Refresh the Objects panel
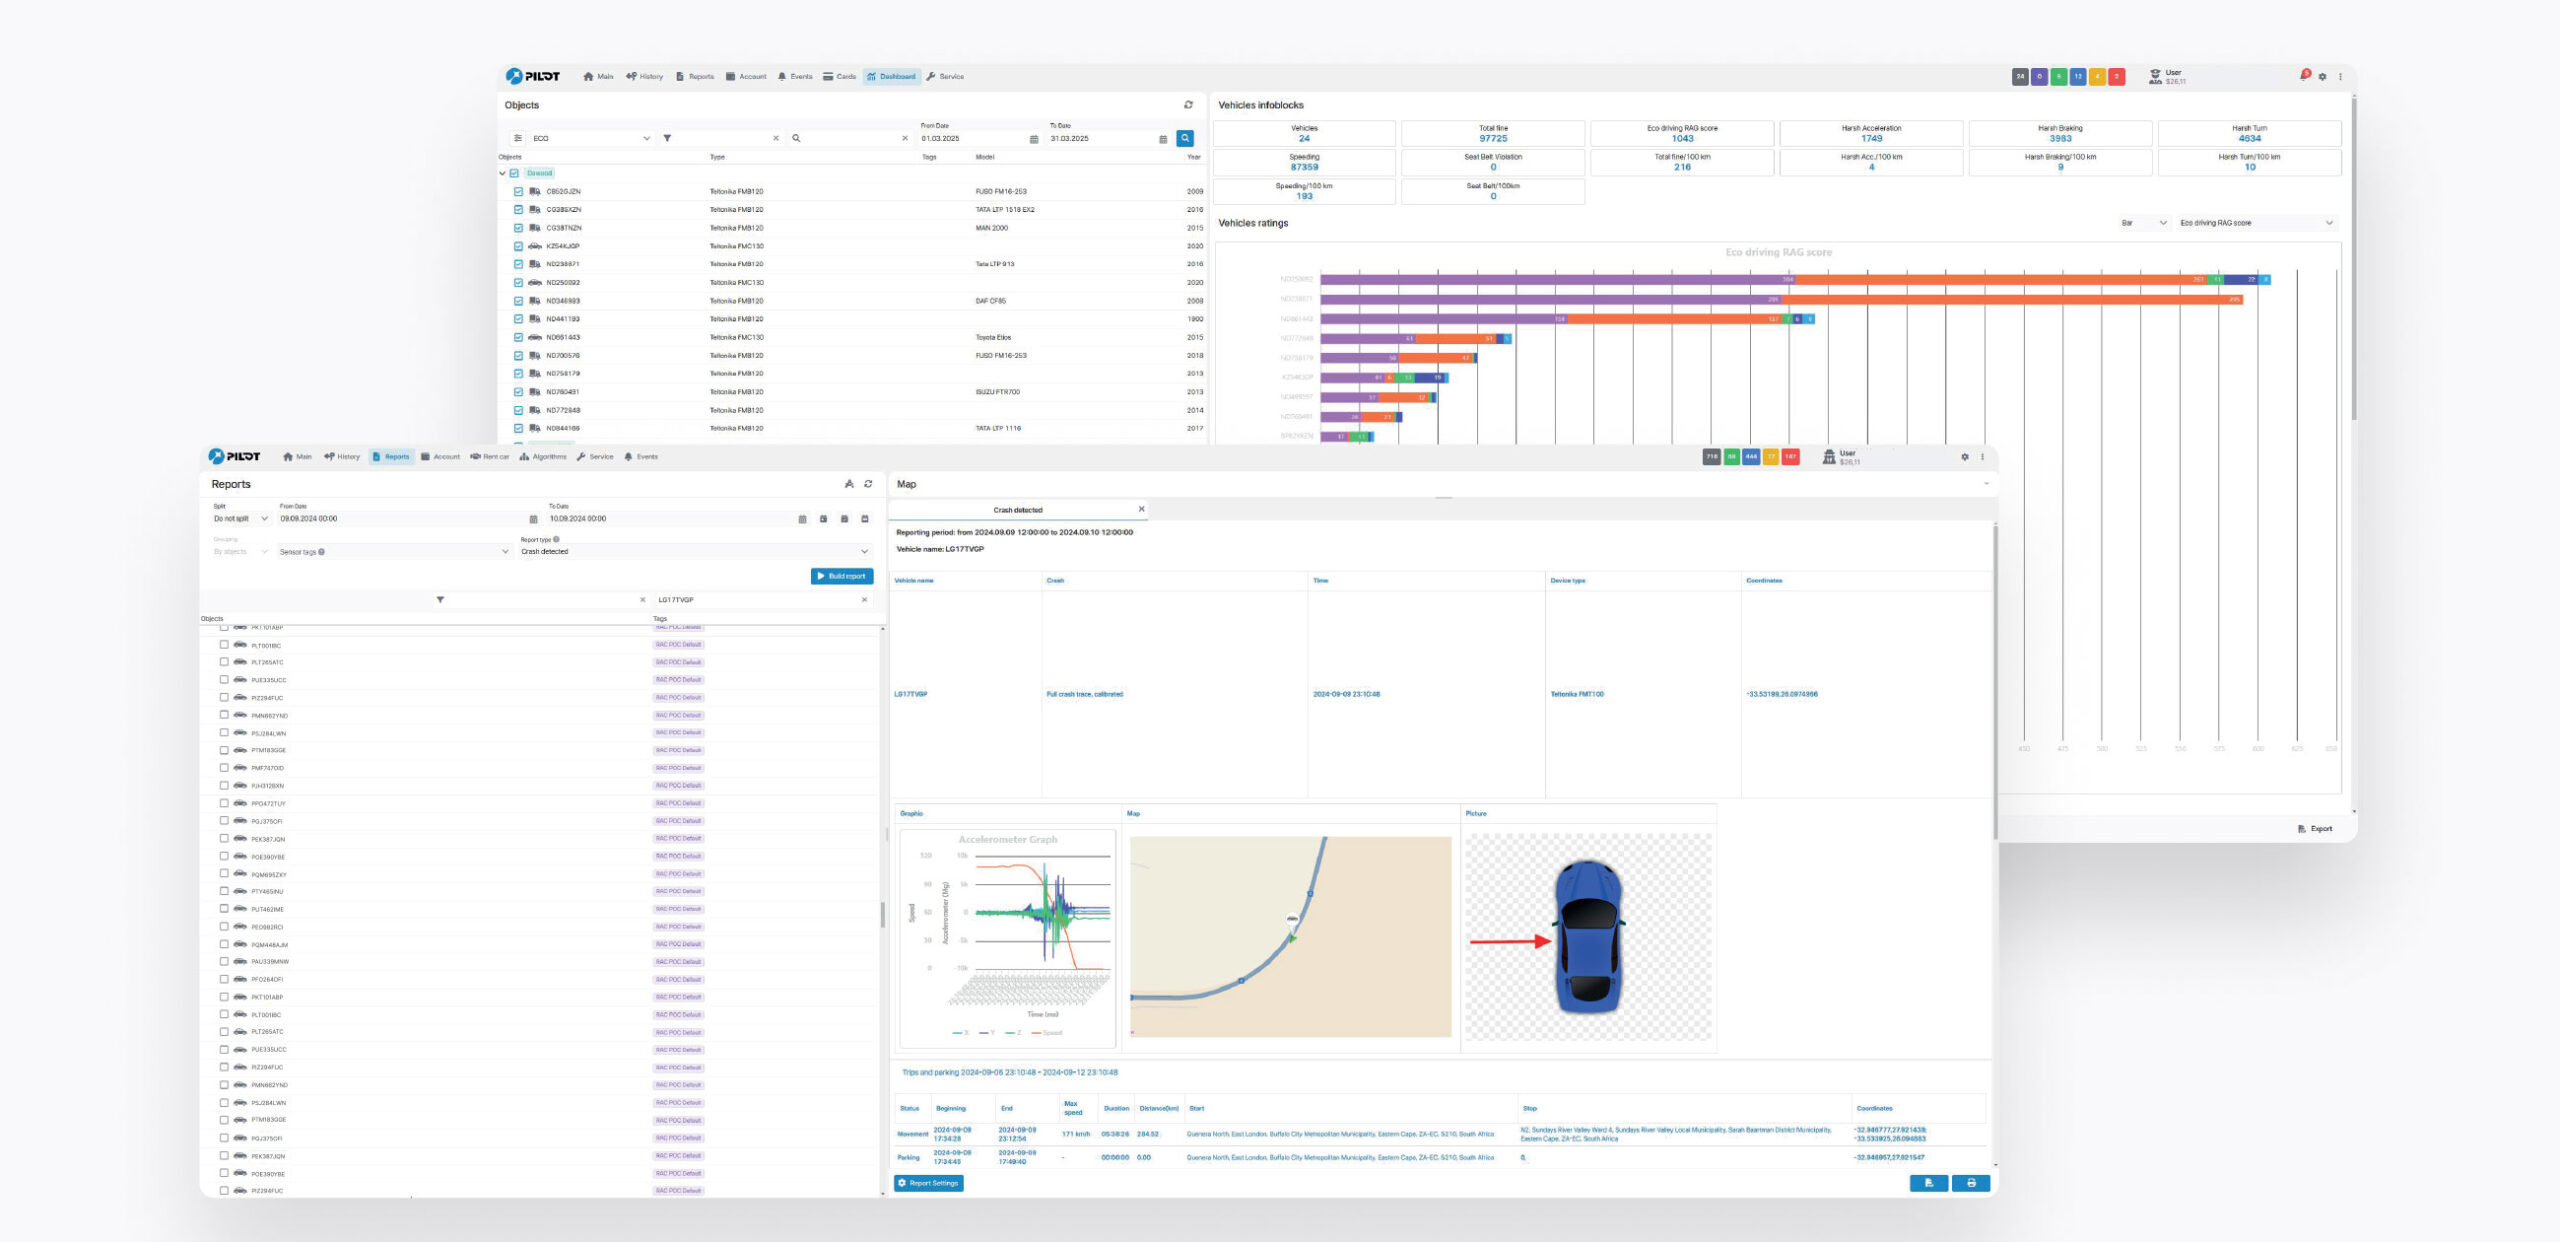Image resolution: width=2560 pixels, height=1242 pixels. click(x=1188, y=105)
